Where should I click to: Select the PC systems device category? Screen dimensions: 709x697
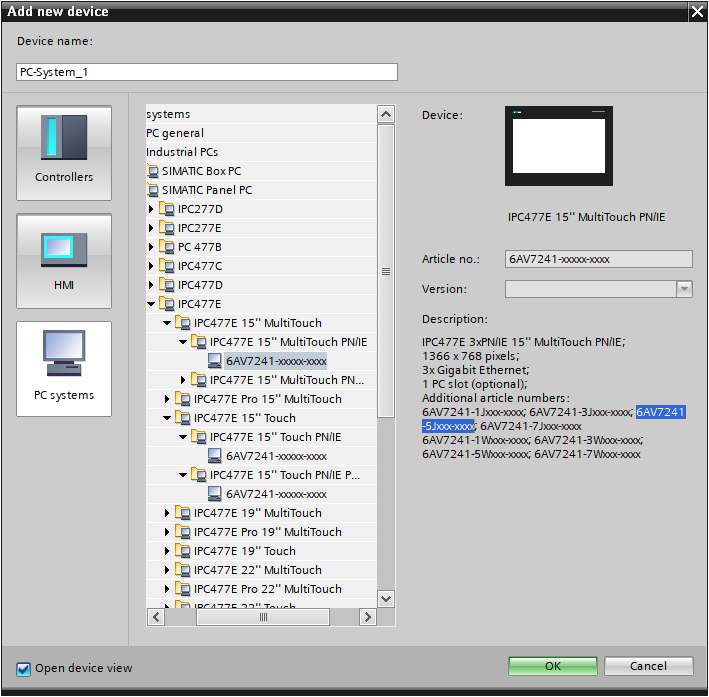[x=64, y=369]
